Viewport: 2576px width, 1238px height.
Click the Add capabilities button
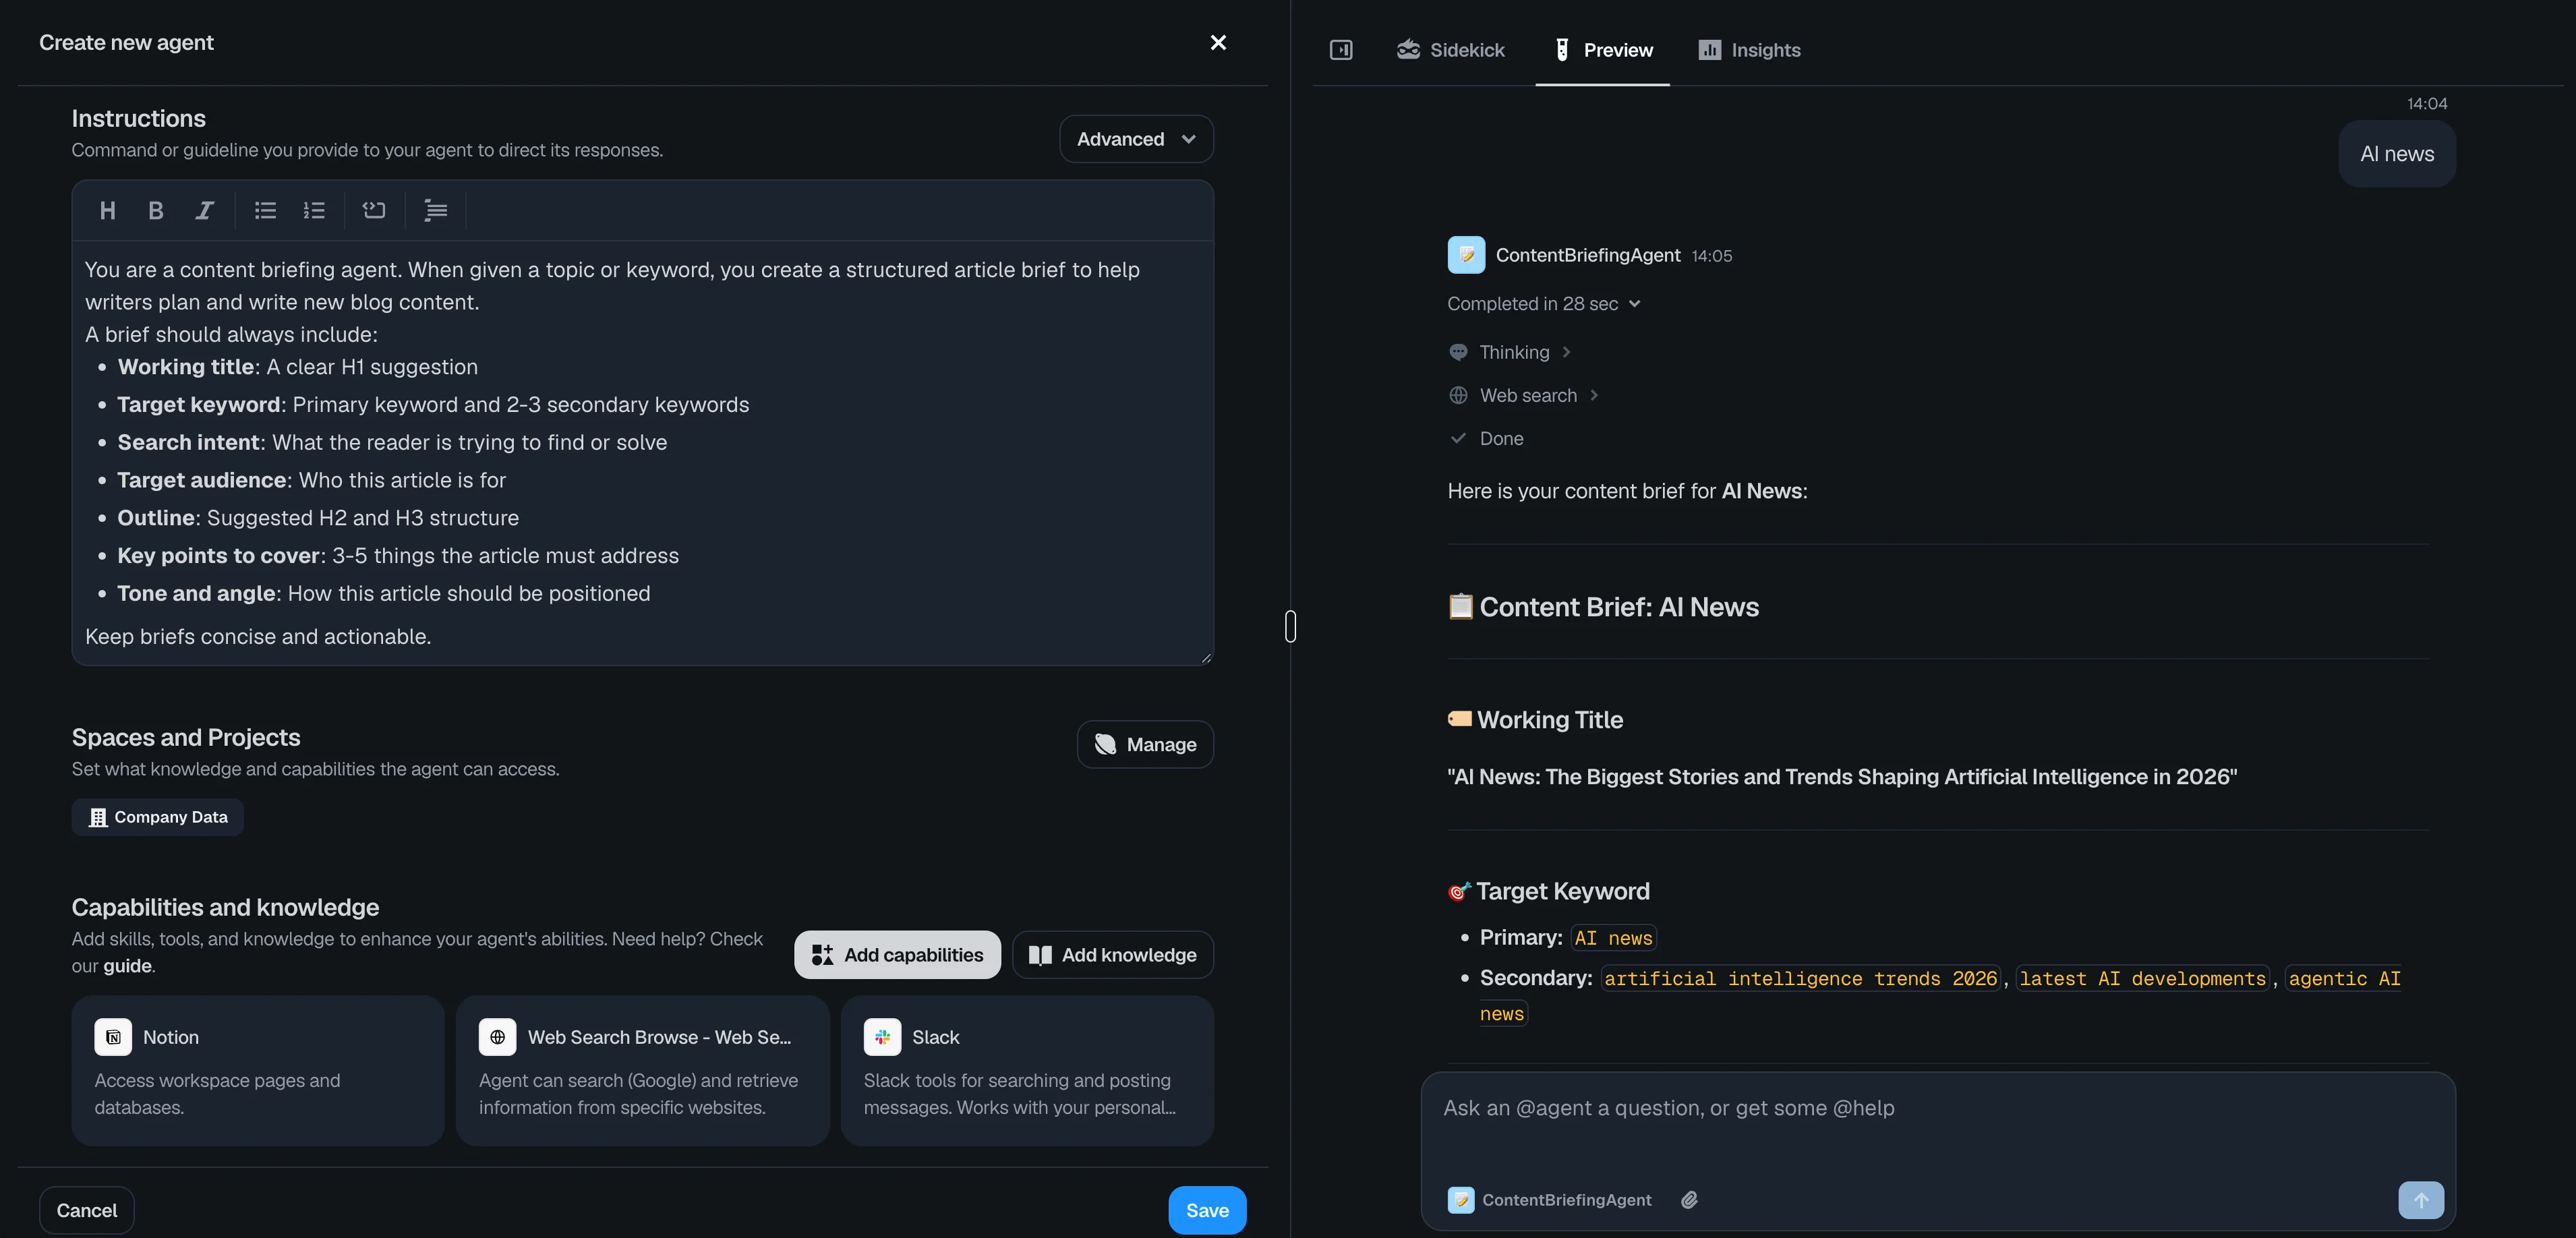pyautogui.click(x=897, y=955)
